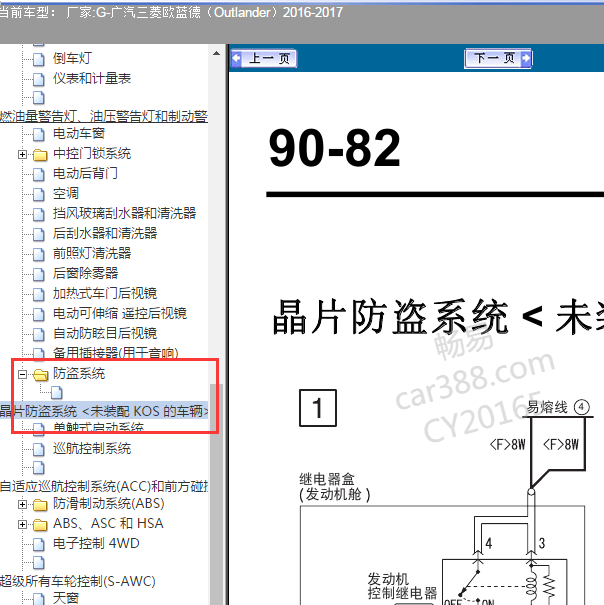Viewport: 604px width, 605px height.
Task: Open 自动防眩目后视镜 entry
Action: click(x=105, y=333)
